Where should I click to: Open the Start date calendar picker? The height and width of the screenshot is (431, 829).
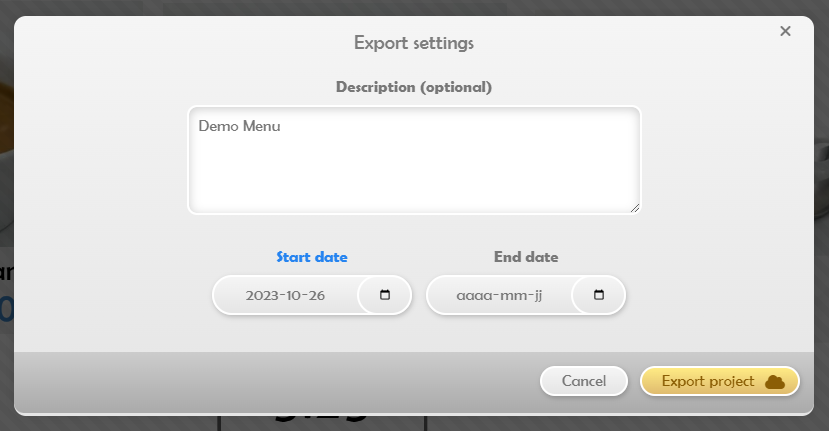tap(385, 295)
